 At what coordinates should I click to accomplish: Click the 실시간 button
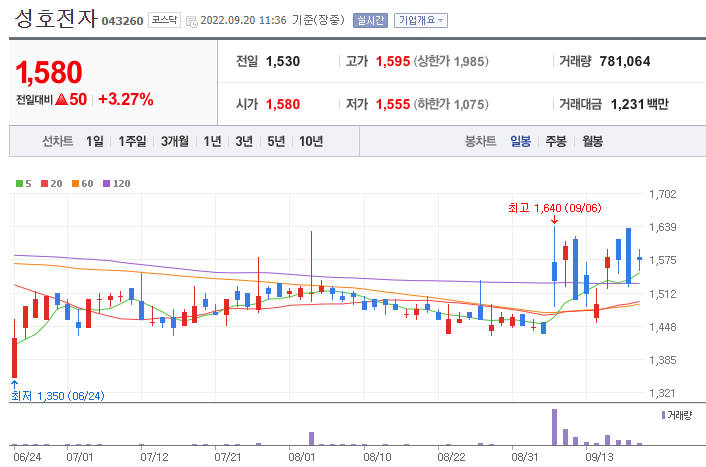[370, 20]
